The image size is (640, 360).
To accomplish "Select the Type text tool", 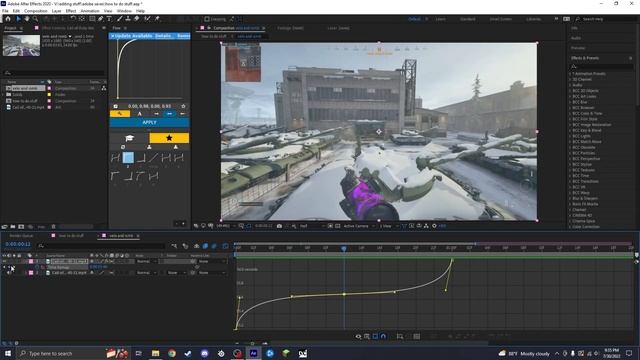I will pos(109,19).
